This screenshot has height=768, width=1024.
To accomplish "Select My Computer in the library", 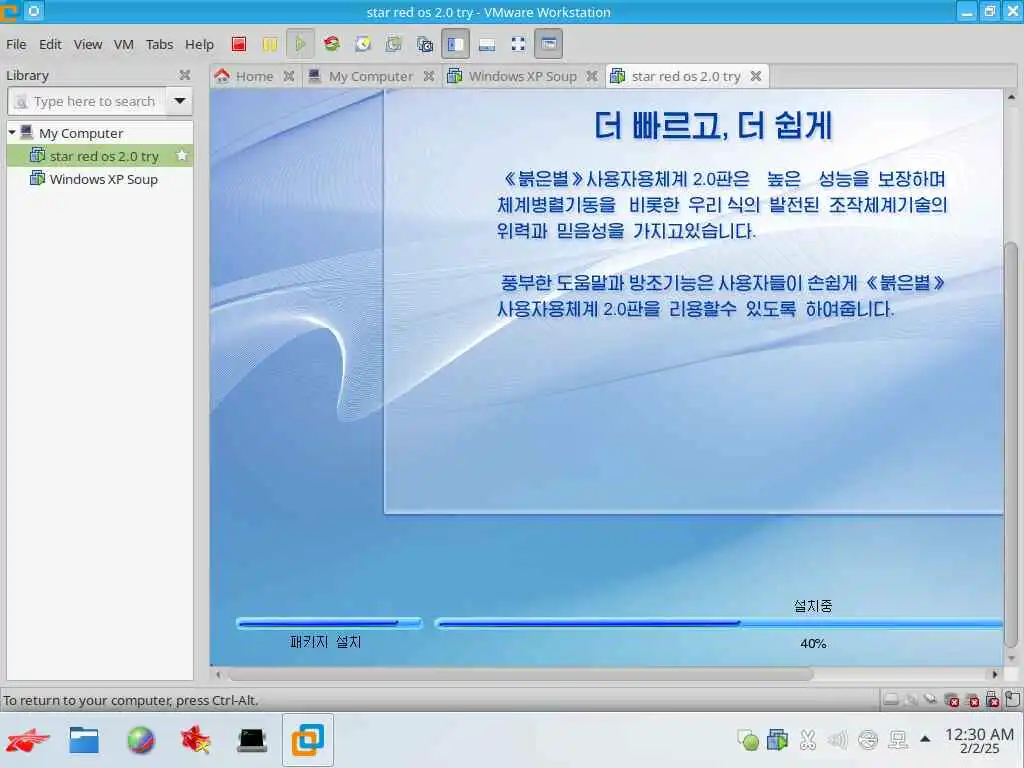I will coord(81,133).
